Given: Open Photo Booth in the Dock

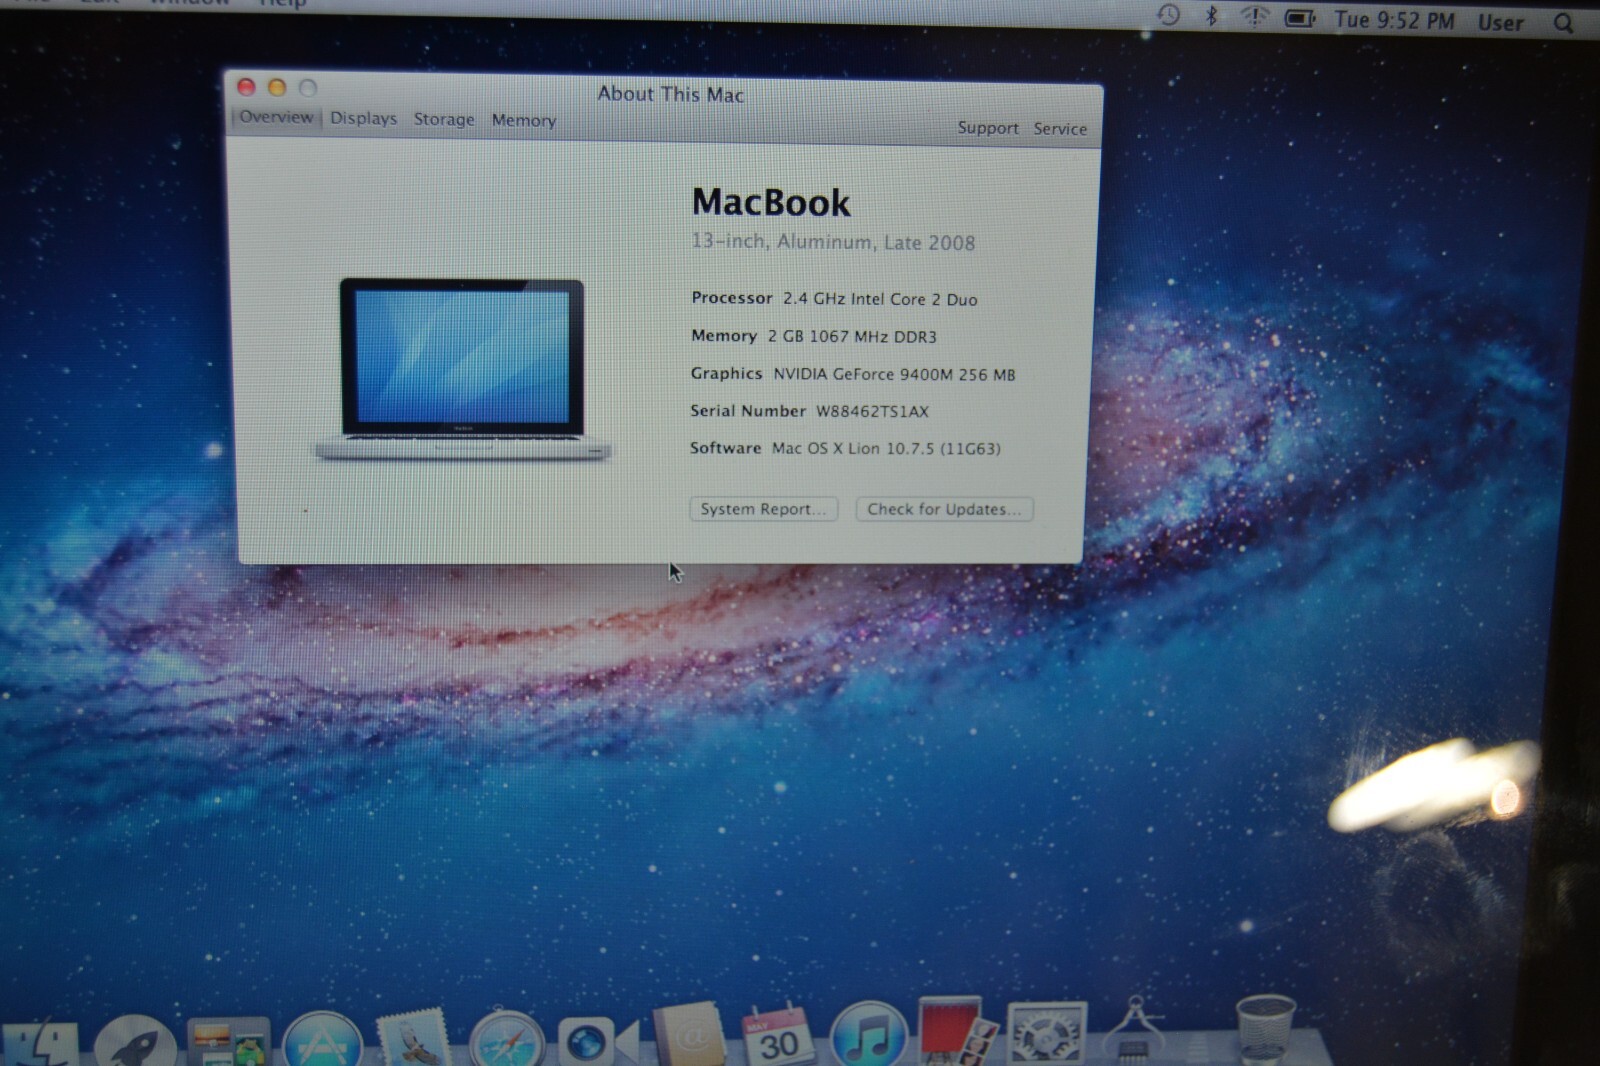Looking at the screenshot, I should click(958, 1032).
